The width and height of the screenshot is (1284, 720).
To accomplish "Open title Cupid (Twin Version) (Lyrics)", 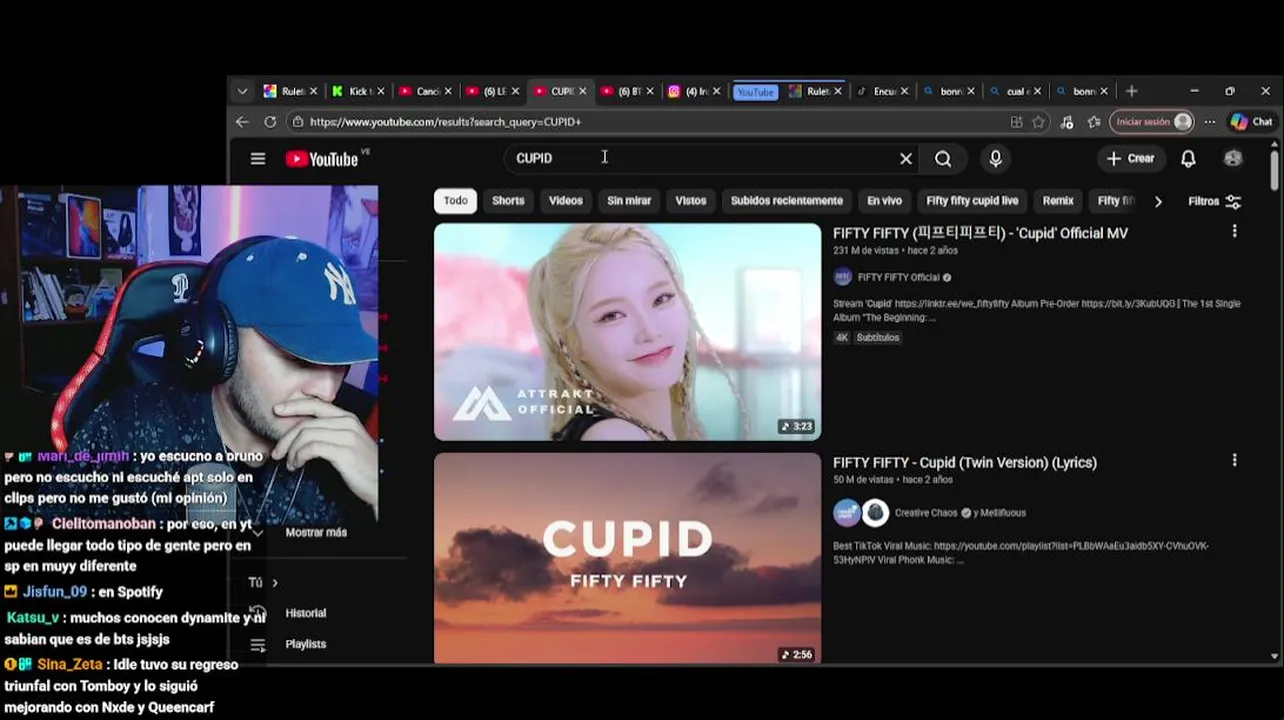I will pos(965,462).
